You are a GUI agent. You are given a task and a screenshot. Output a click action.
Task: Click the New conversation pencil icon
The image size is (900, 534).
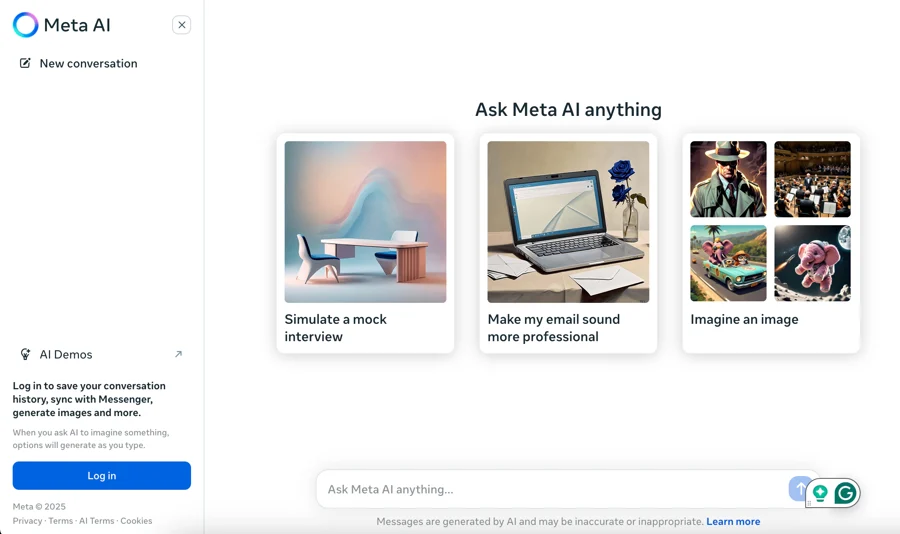25,63
